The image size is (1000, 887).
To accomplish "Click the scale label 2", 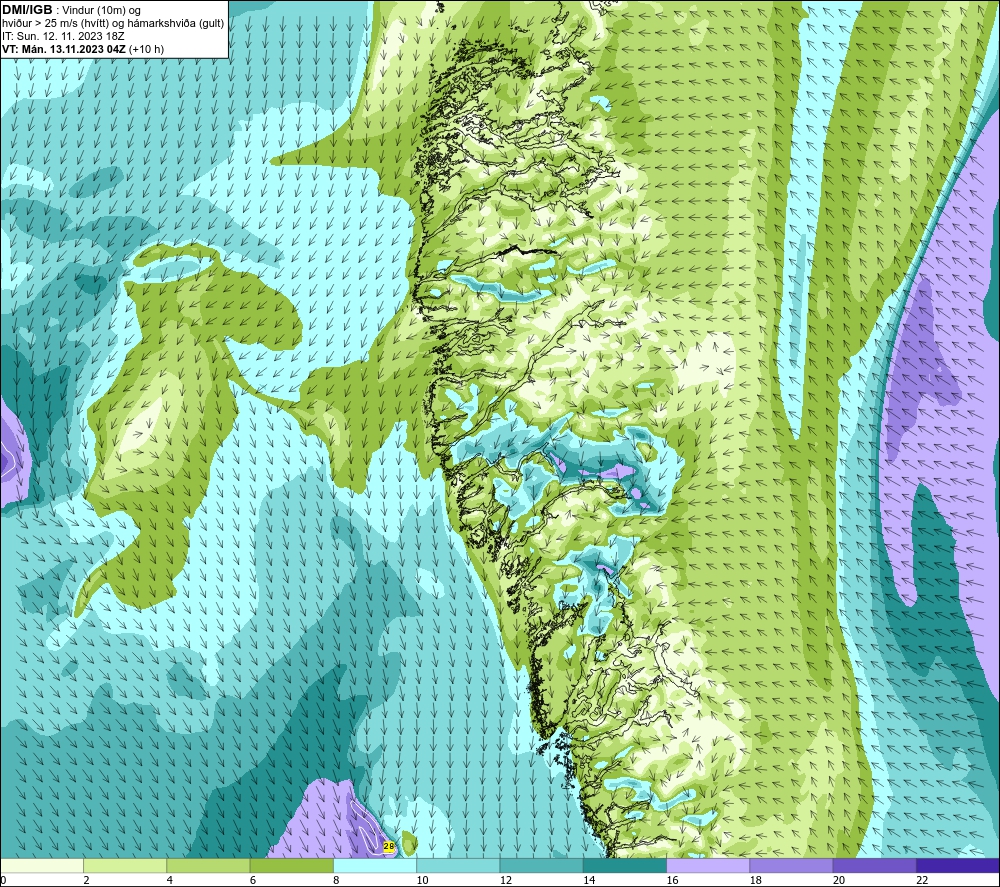I will coord(86,881).
